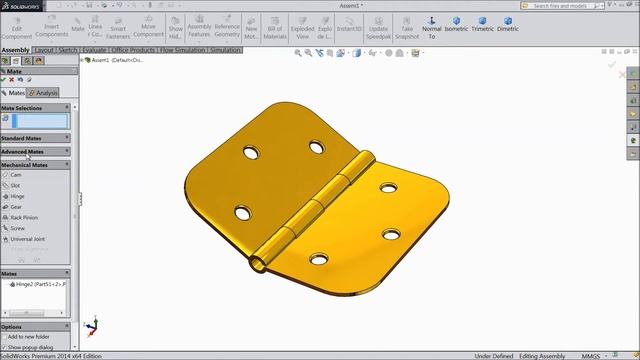Click the Exploded View tool
The image size is (640, 360).
pyautogui.click(x=302, y=28)
